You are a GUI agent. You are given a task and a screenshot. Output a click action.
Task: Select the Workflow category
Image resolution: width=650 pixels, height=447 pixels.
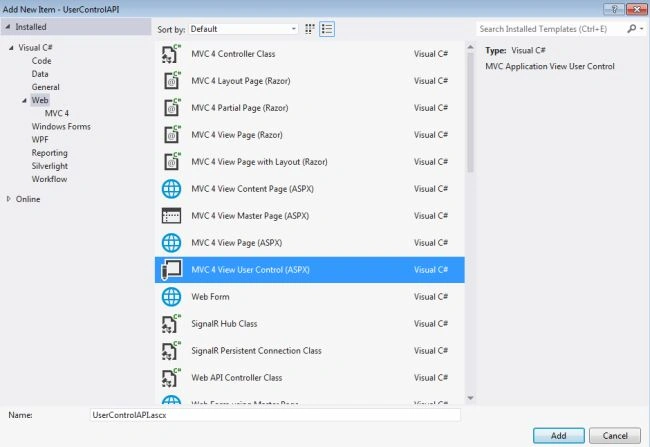[x=49, y=179]
